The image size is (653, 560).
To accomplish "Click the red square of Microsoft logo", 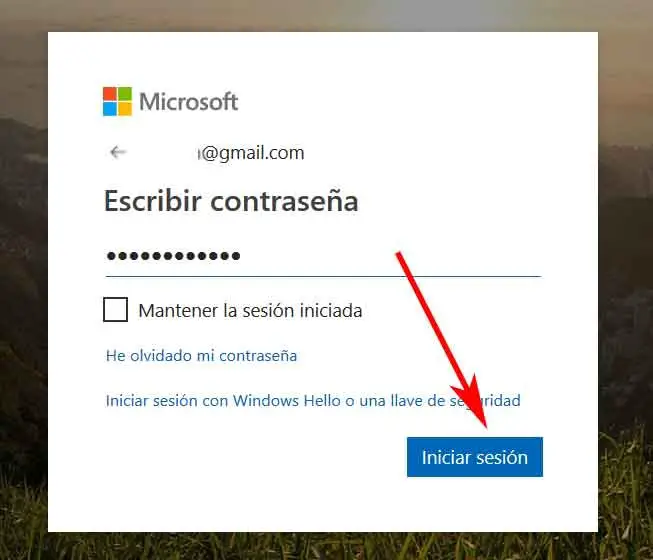I will pyautogui.click(x=110, y=94).
